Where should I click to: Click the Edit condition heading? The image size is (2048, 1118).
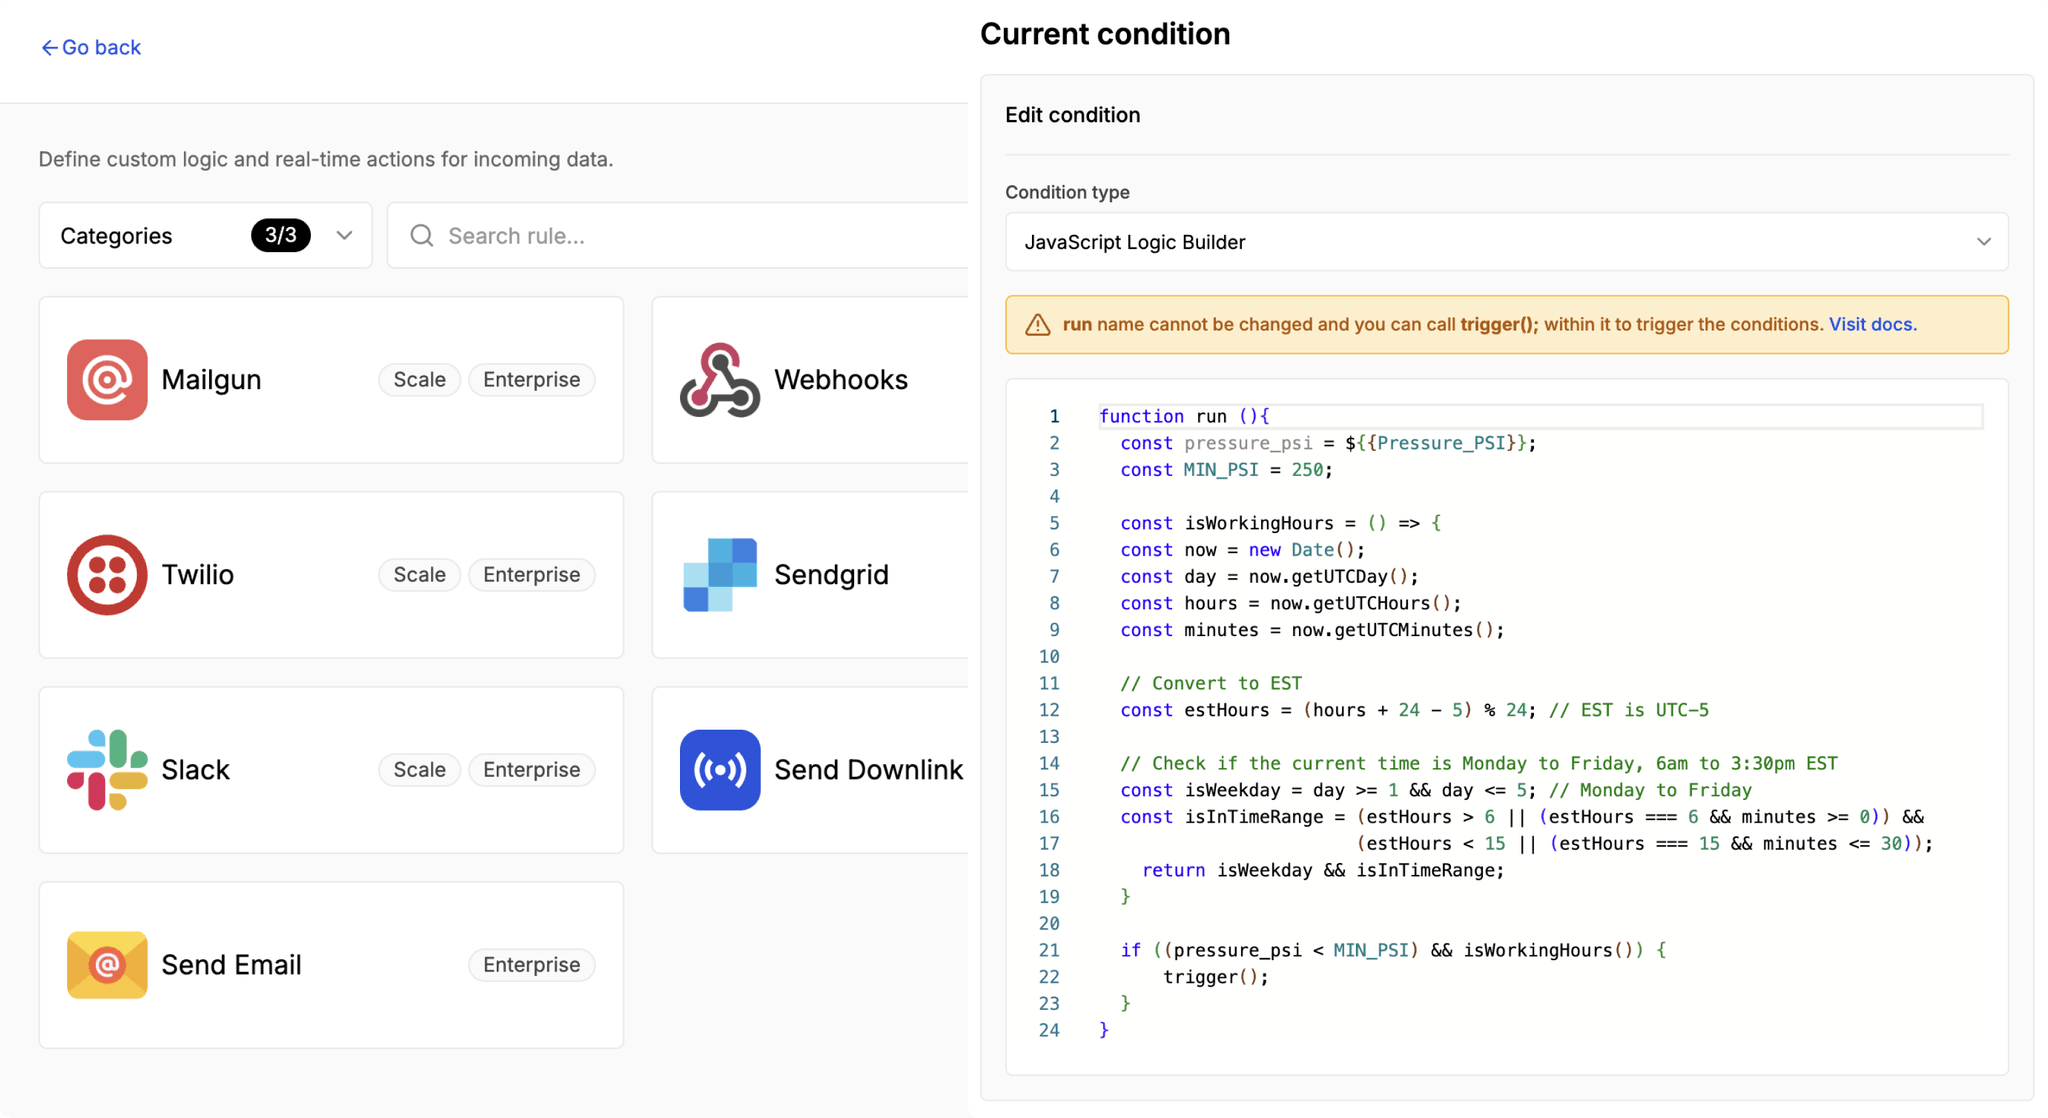1072,115
